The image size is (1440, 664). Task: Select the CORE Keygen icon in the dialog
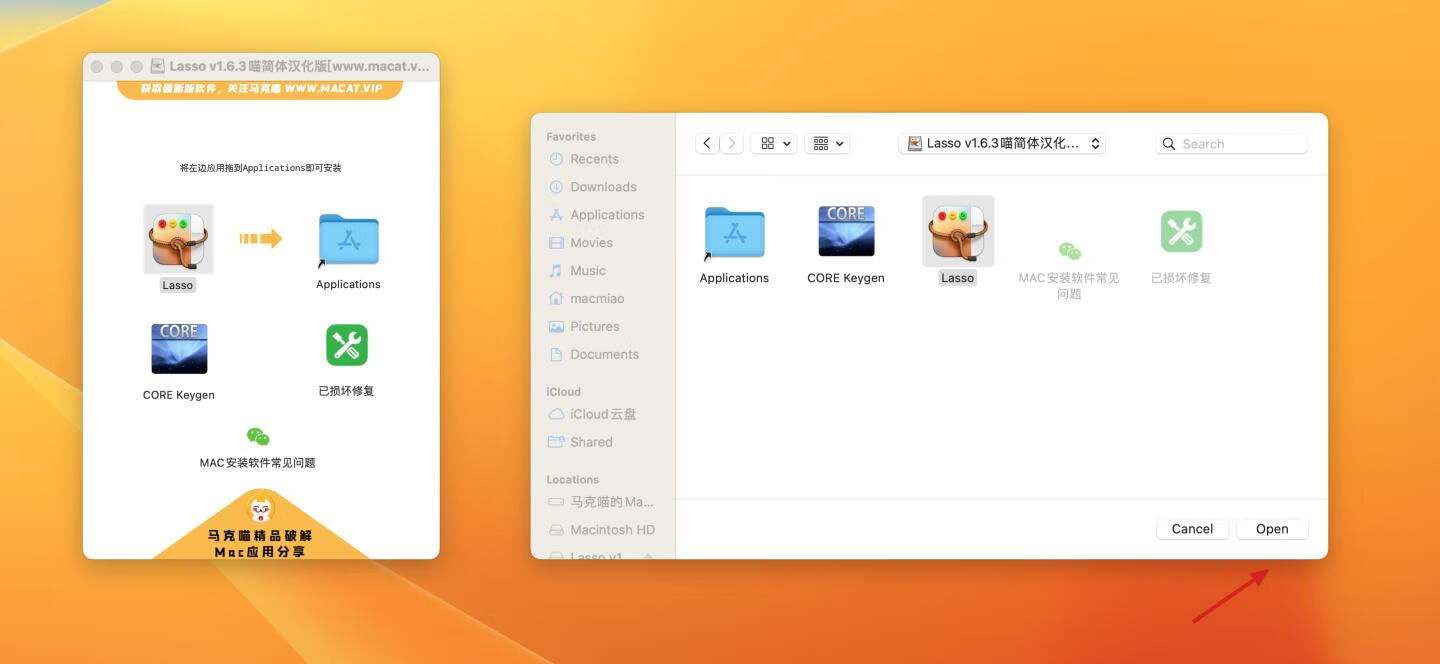pyautogui.click(x=845, y=230)
